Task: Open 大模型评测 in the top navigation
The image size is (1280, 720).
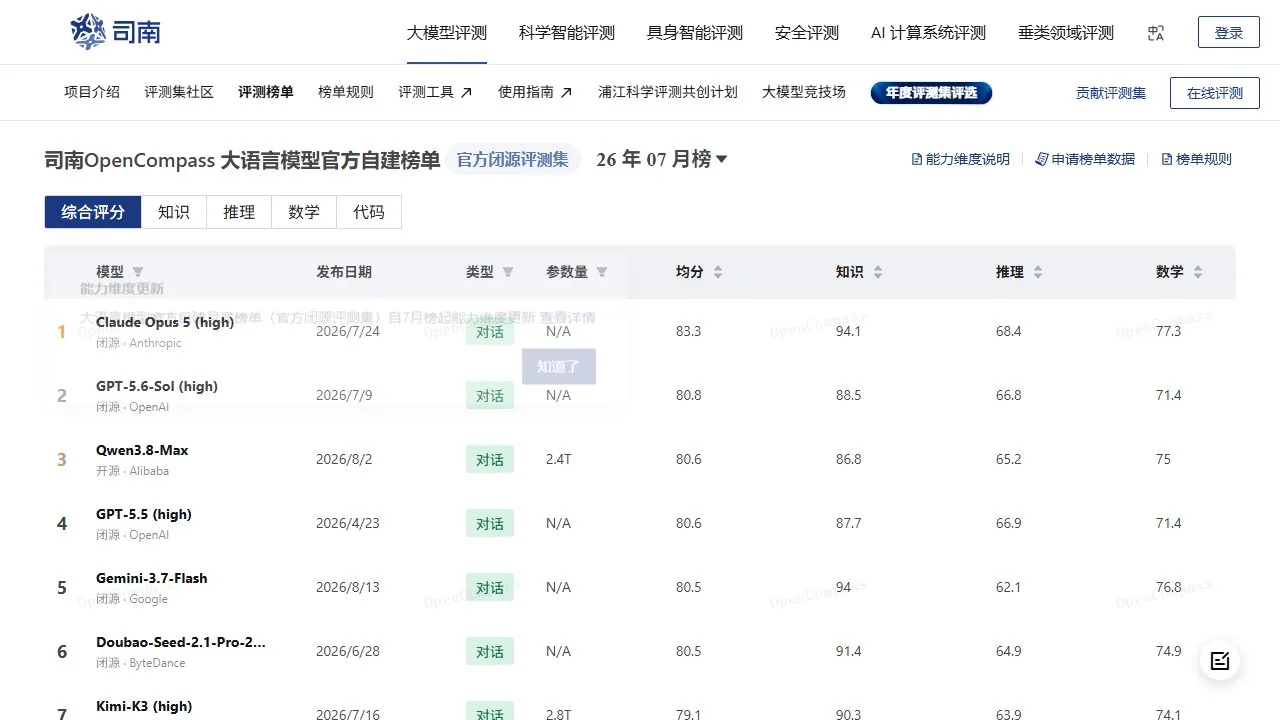Action: click(x=446, y=33)
